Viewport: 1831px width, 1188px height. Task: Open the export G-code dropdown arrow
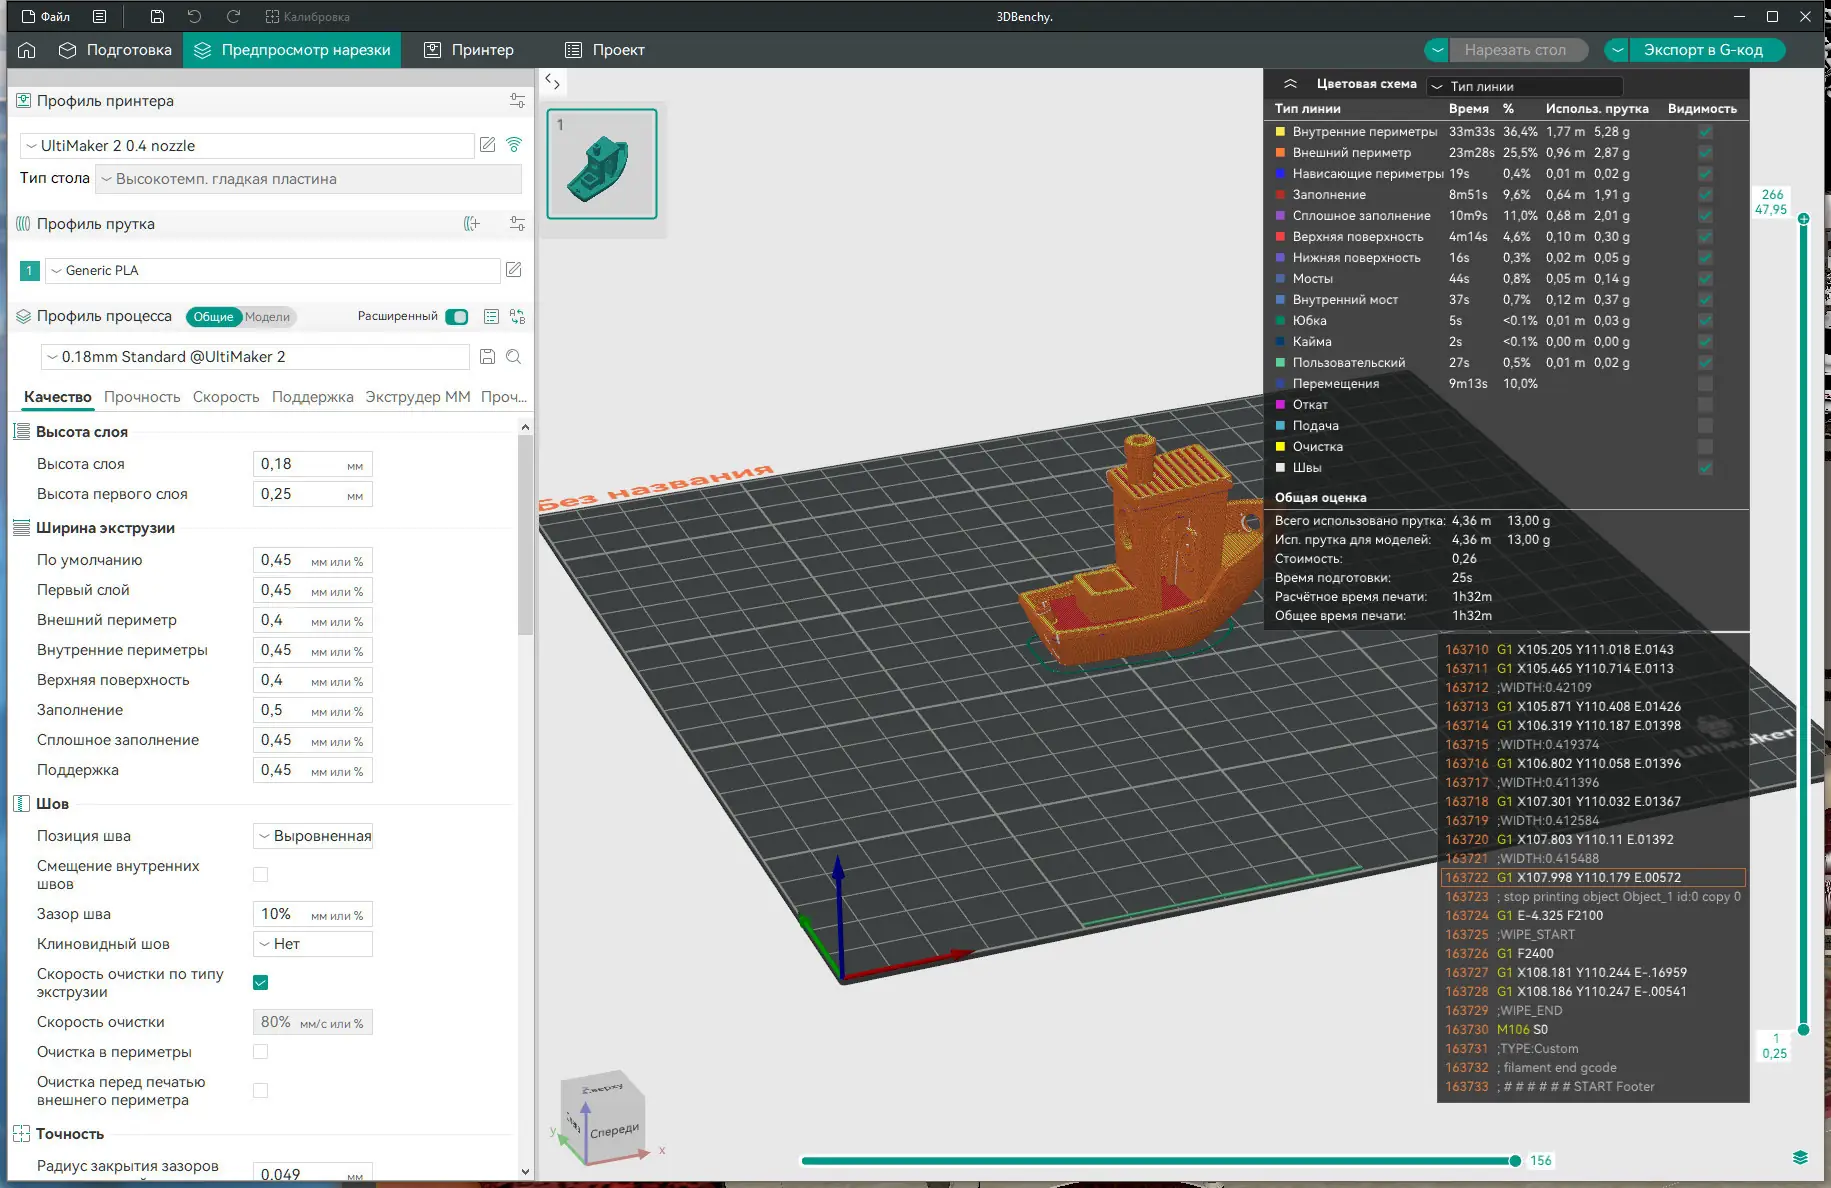tap(1617, 50)
